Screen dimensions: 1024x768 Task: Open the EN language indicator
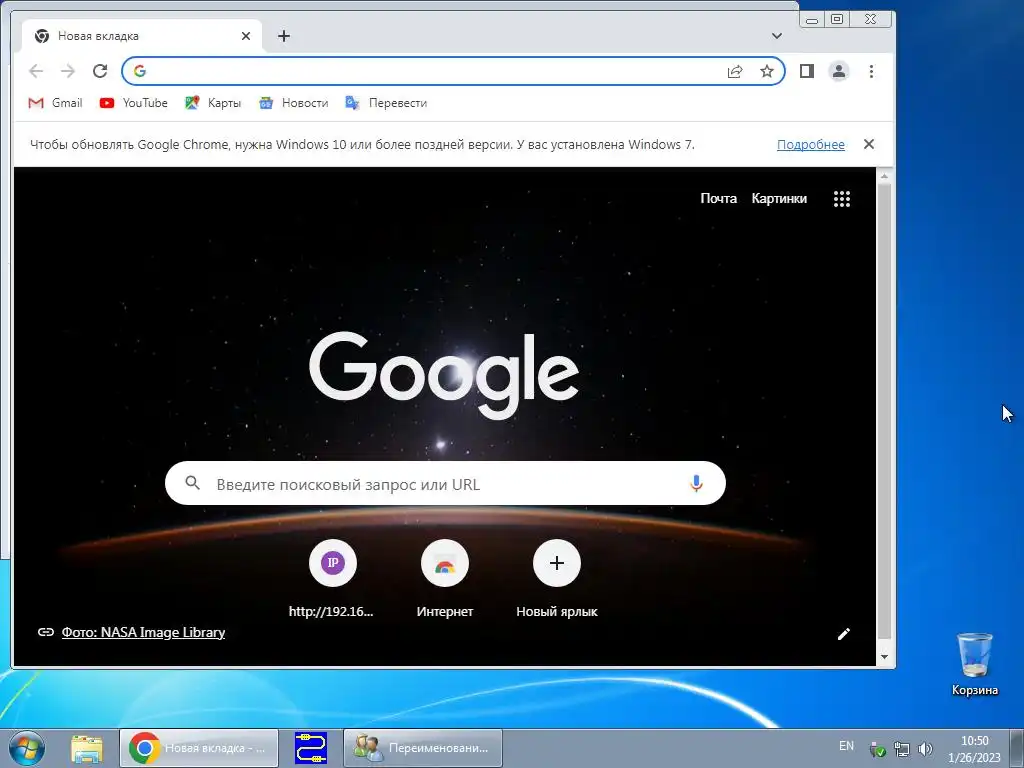click(x=846, y=746)
